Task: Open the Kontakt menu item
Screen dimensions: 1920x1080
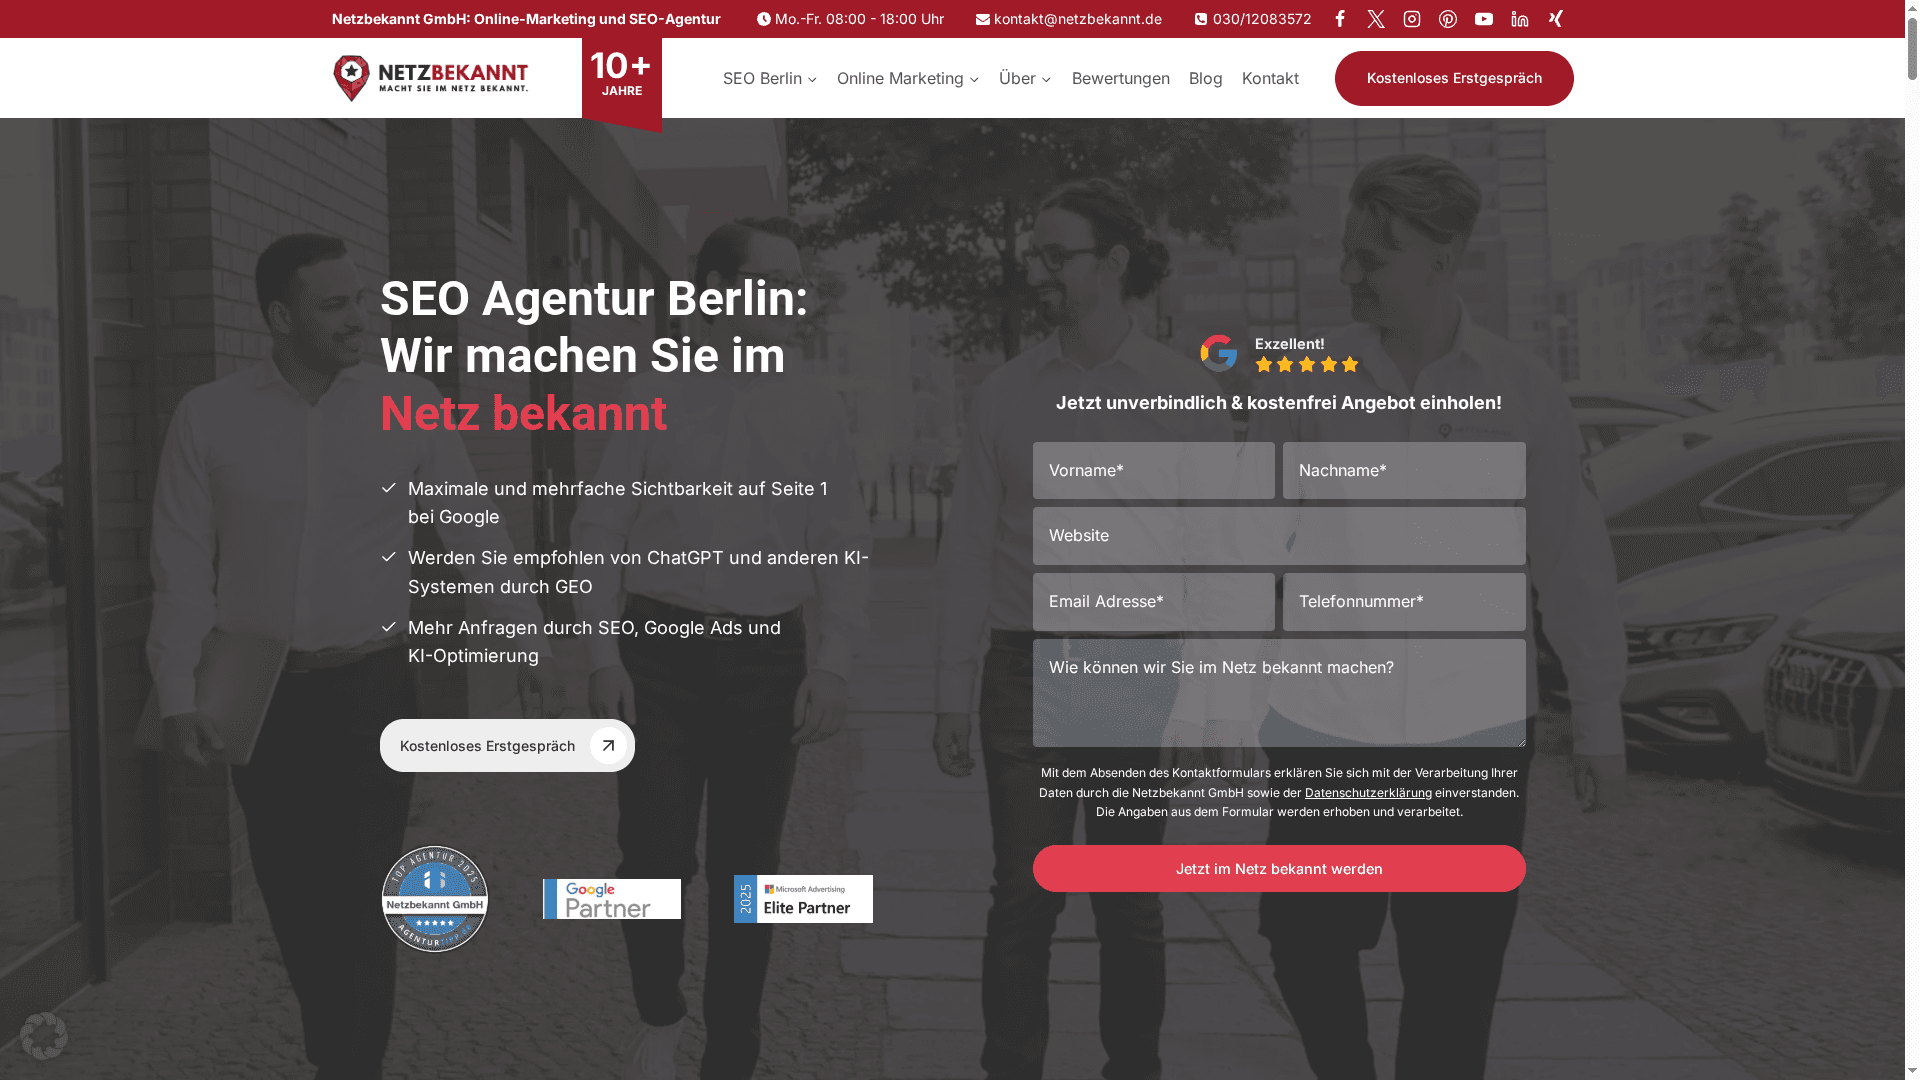Action: click(x=1270, y=78)
